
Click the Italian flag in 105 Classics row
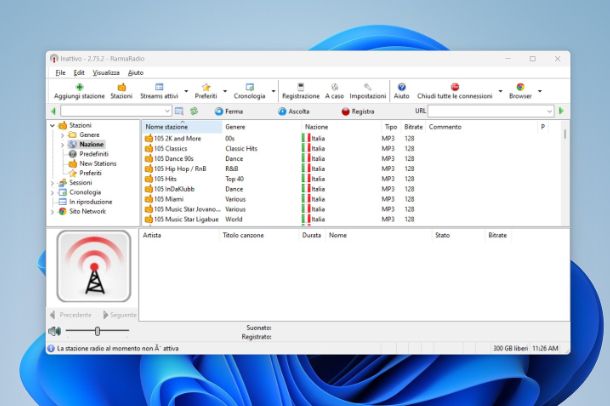tap(306, 149)
